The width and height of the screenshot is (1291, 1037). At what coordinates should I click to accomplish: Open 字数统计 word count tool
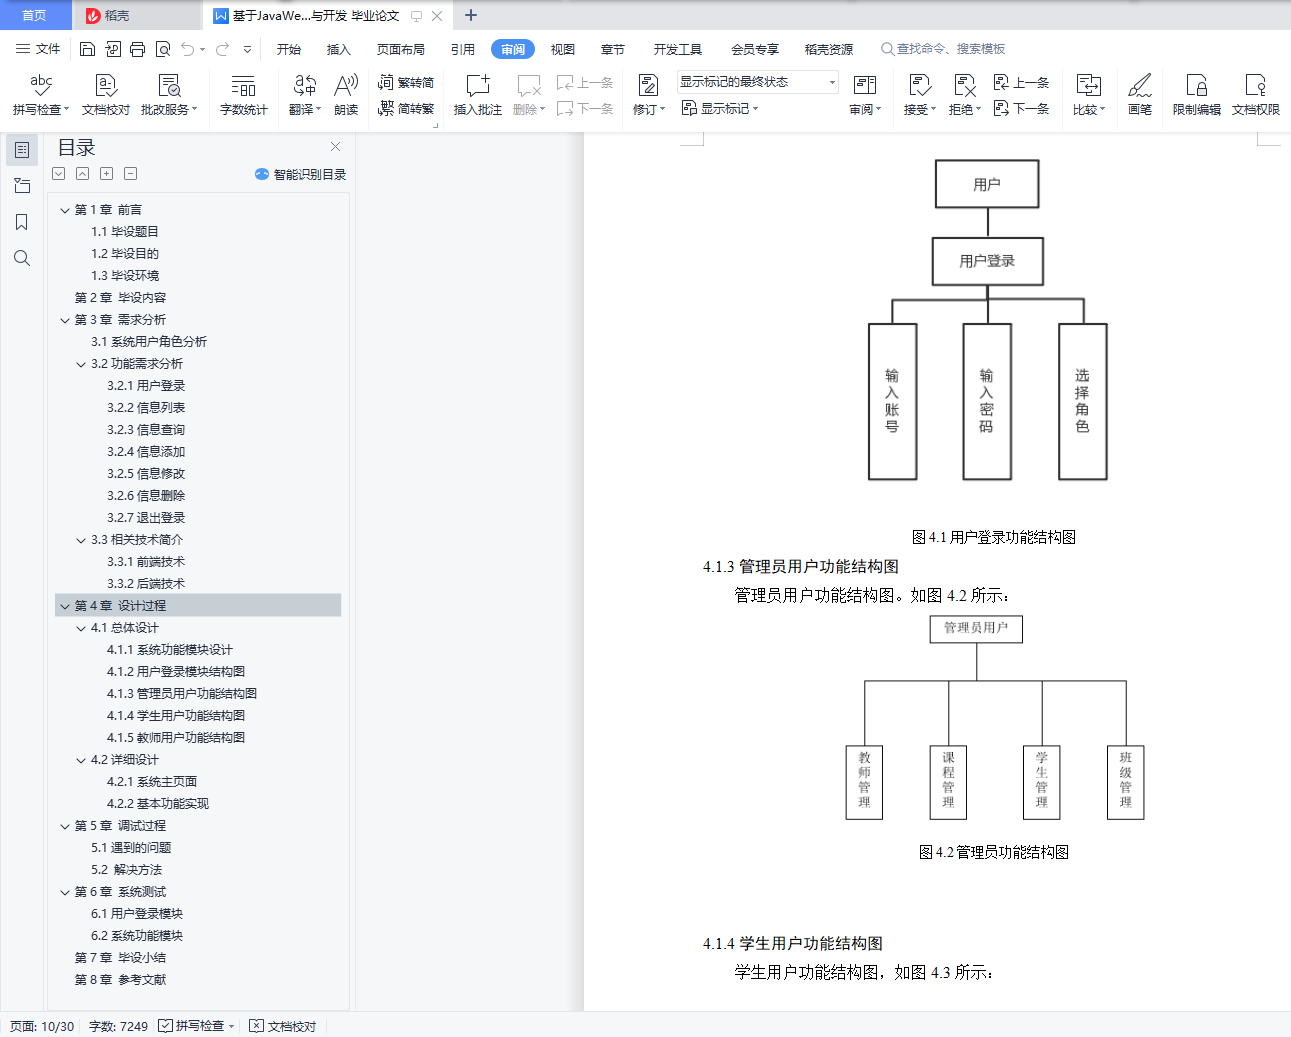[x=244, y=95]
